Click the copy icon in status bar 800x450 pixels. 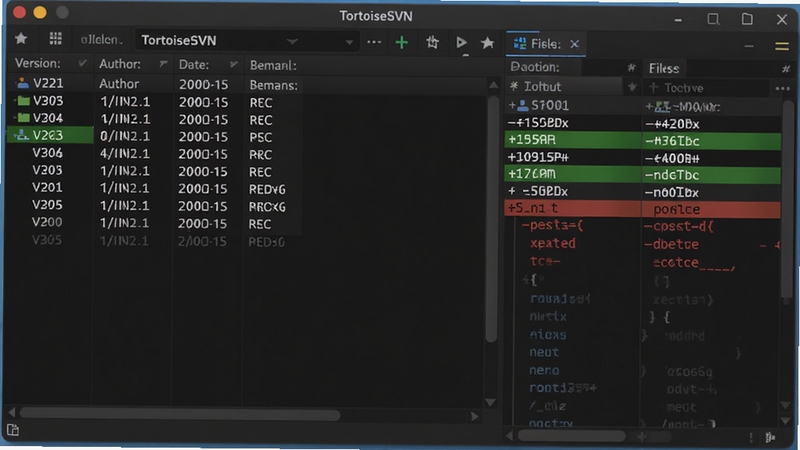tap(13, 430)
